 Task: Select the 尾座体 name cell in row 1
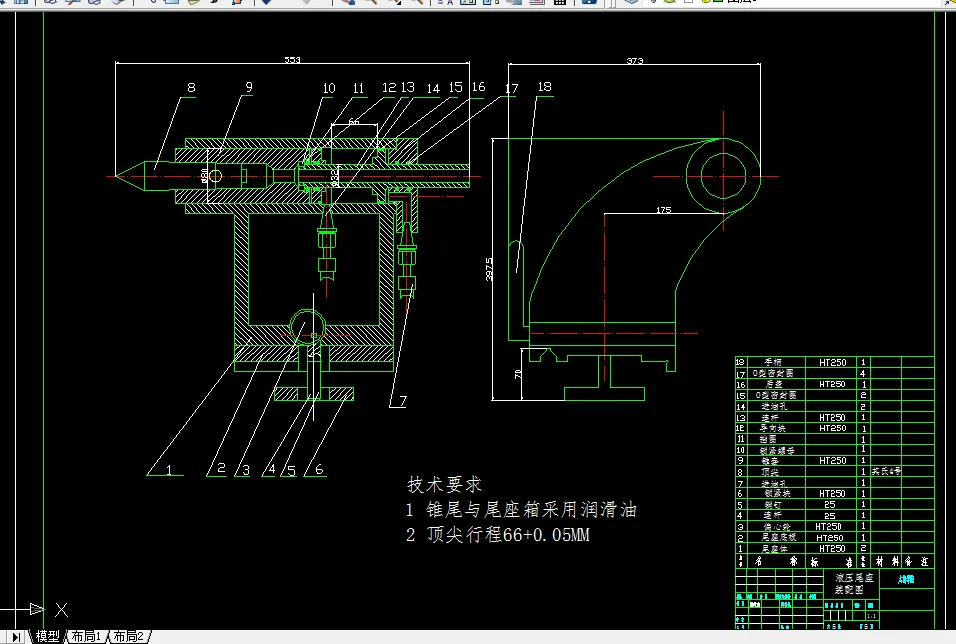click(774, 549)
